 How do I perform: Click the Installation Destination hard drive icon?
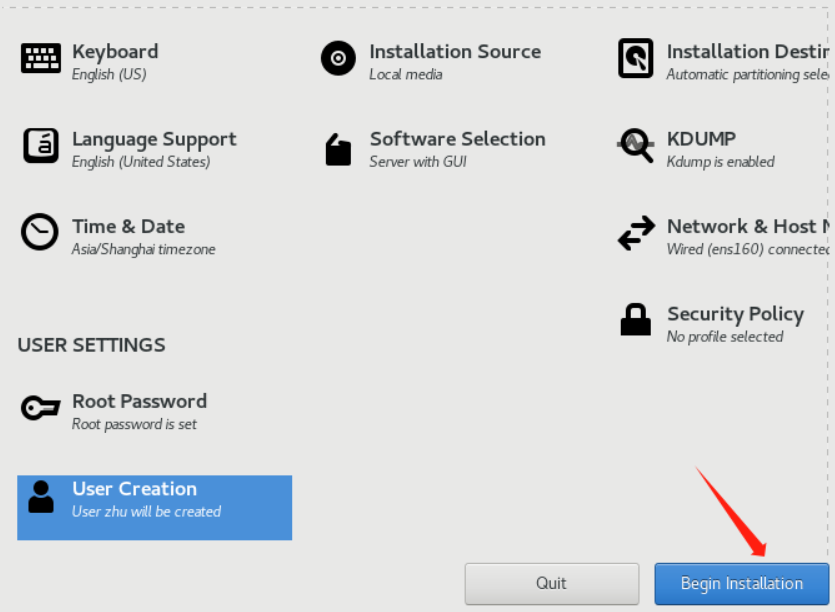tap(636, 59)
